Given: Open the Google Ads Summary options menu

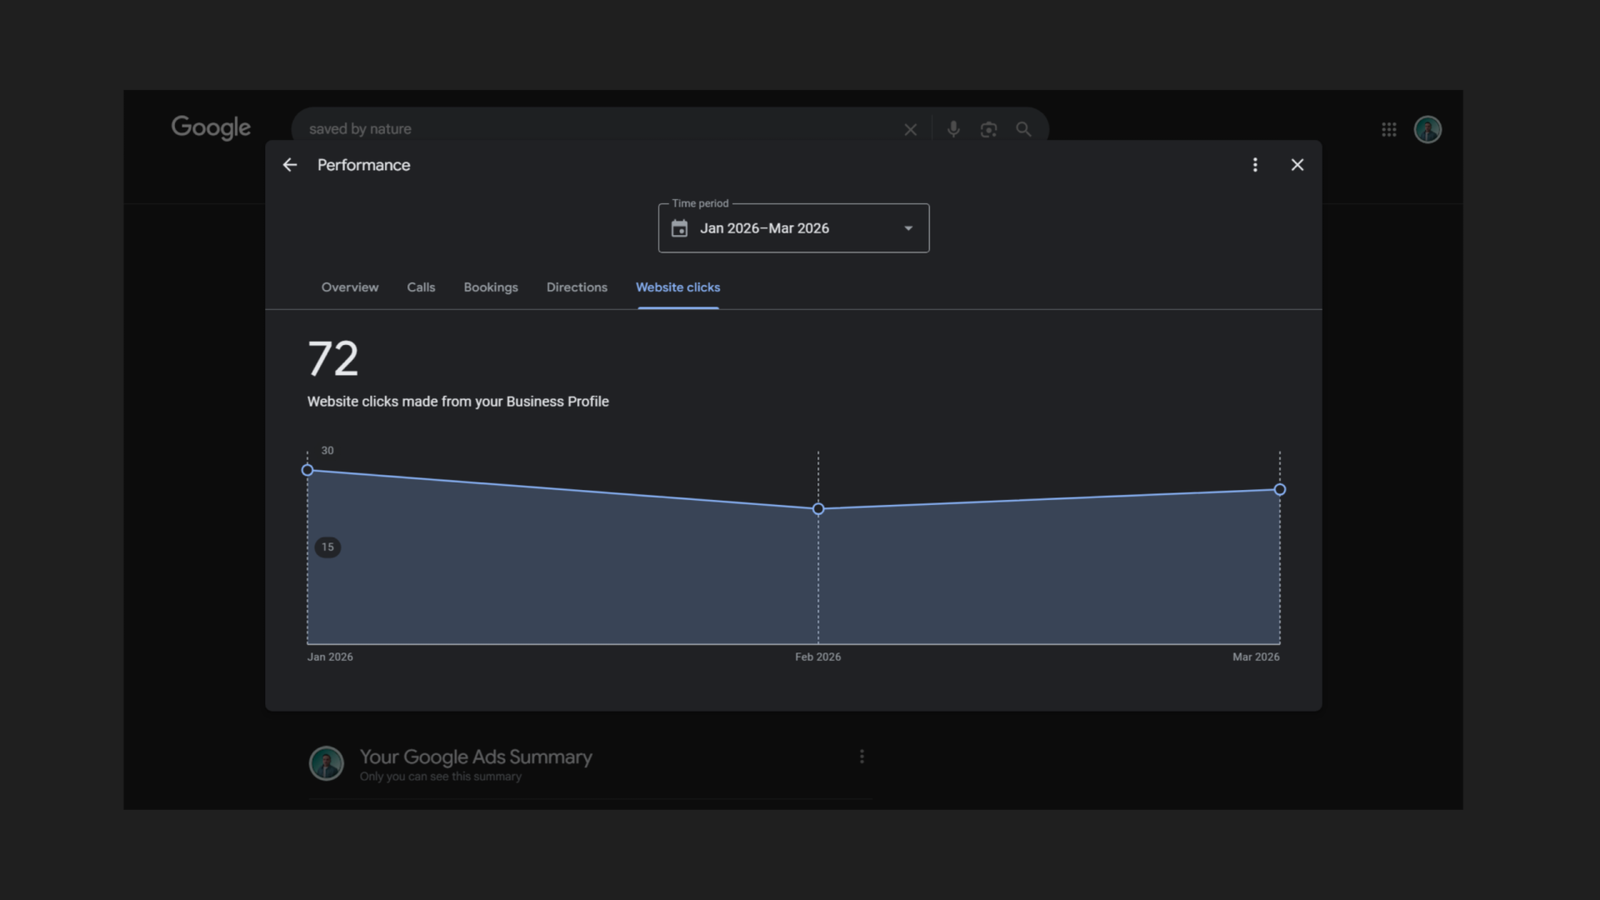Looking at the screenshot, I should [x=861, y=756].
